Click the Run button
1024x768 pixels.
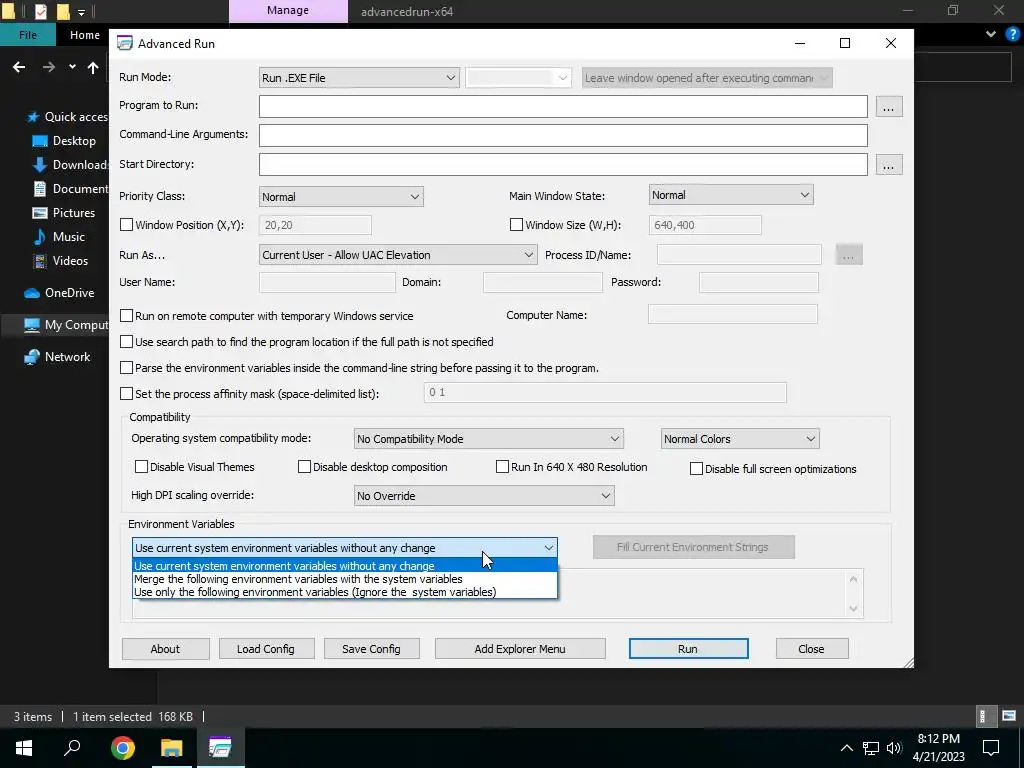click(x=688, y=648)
